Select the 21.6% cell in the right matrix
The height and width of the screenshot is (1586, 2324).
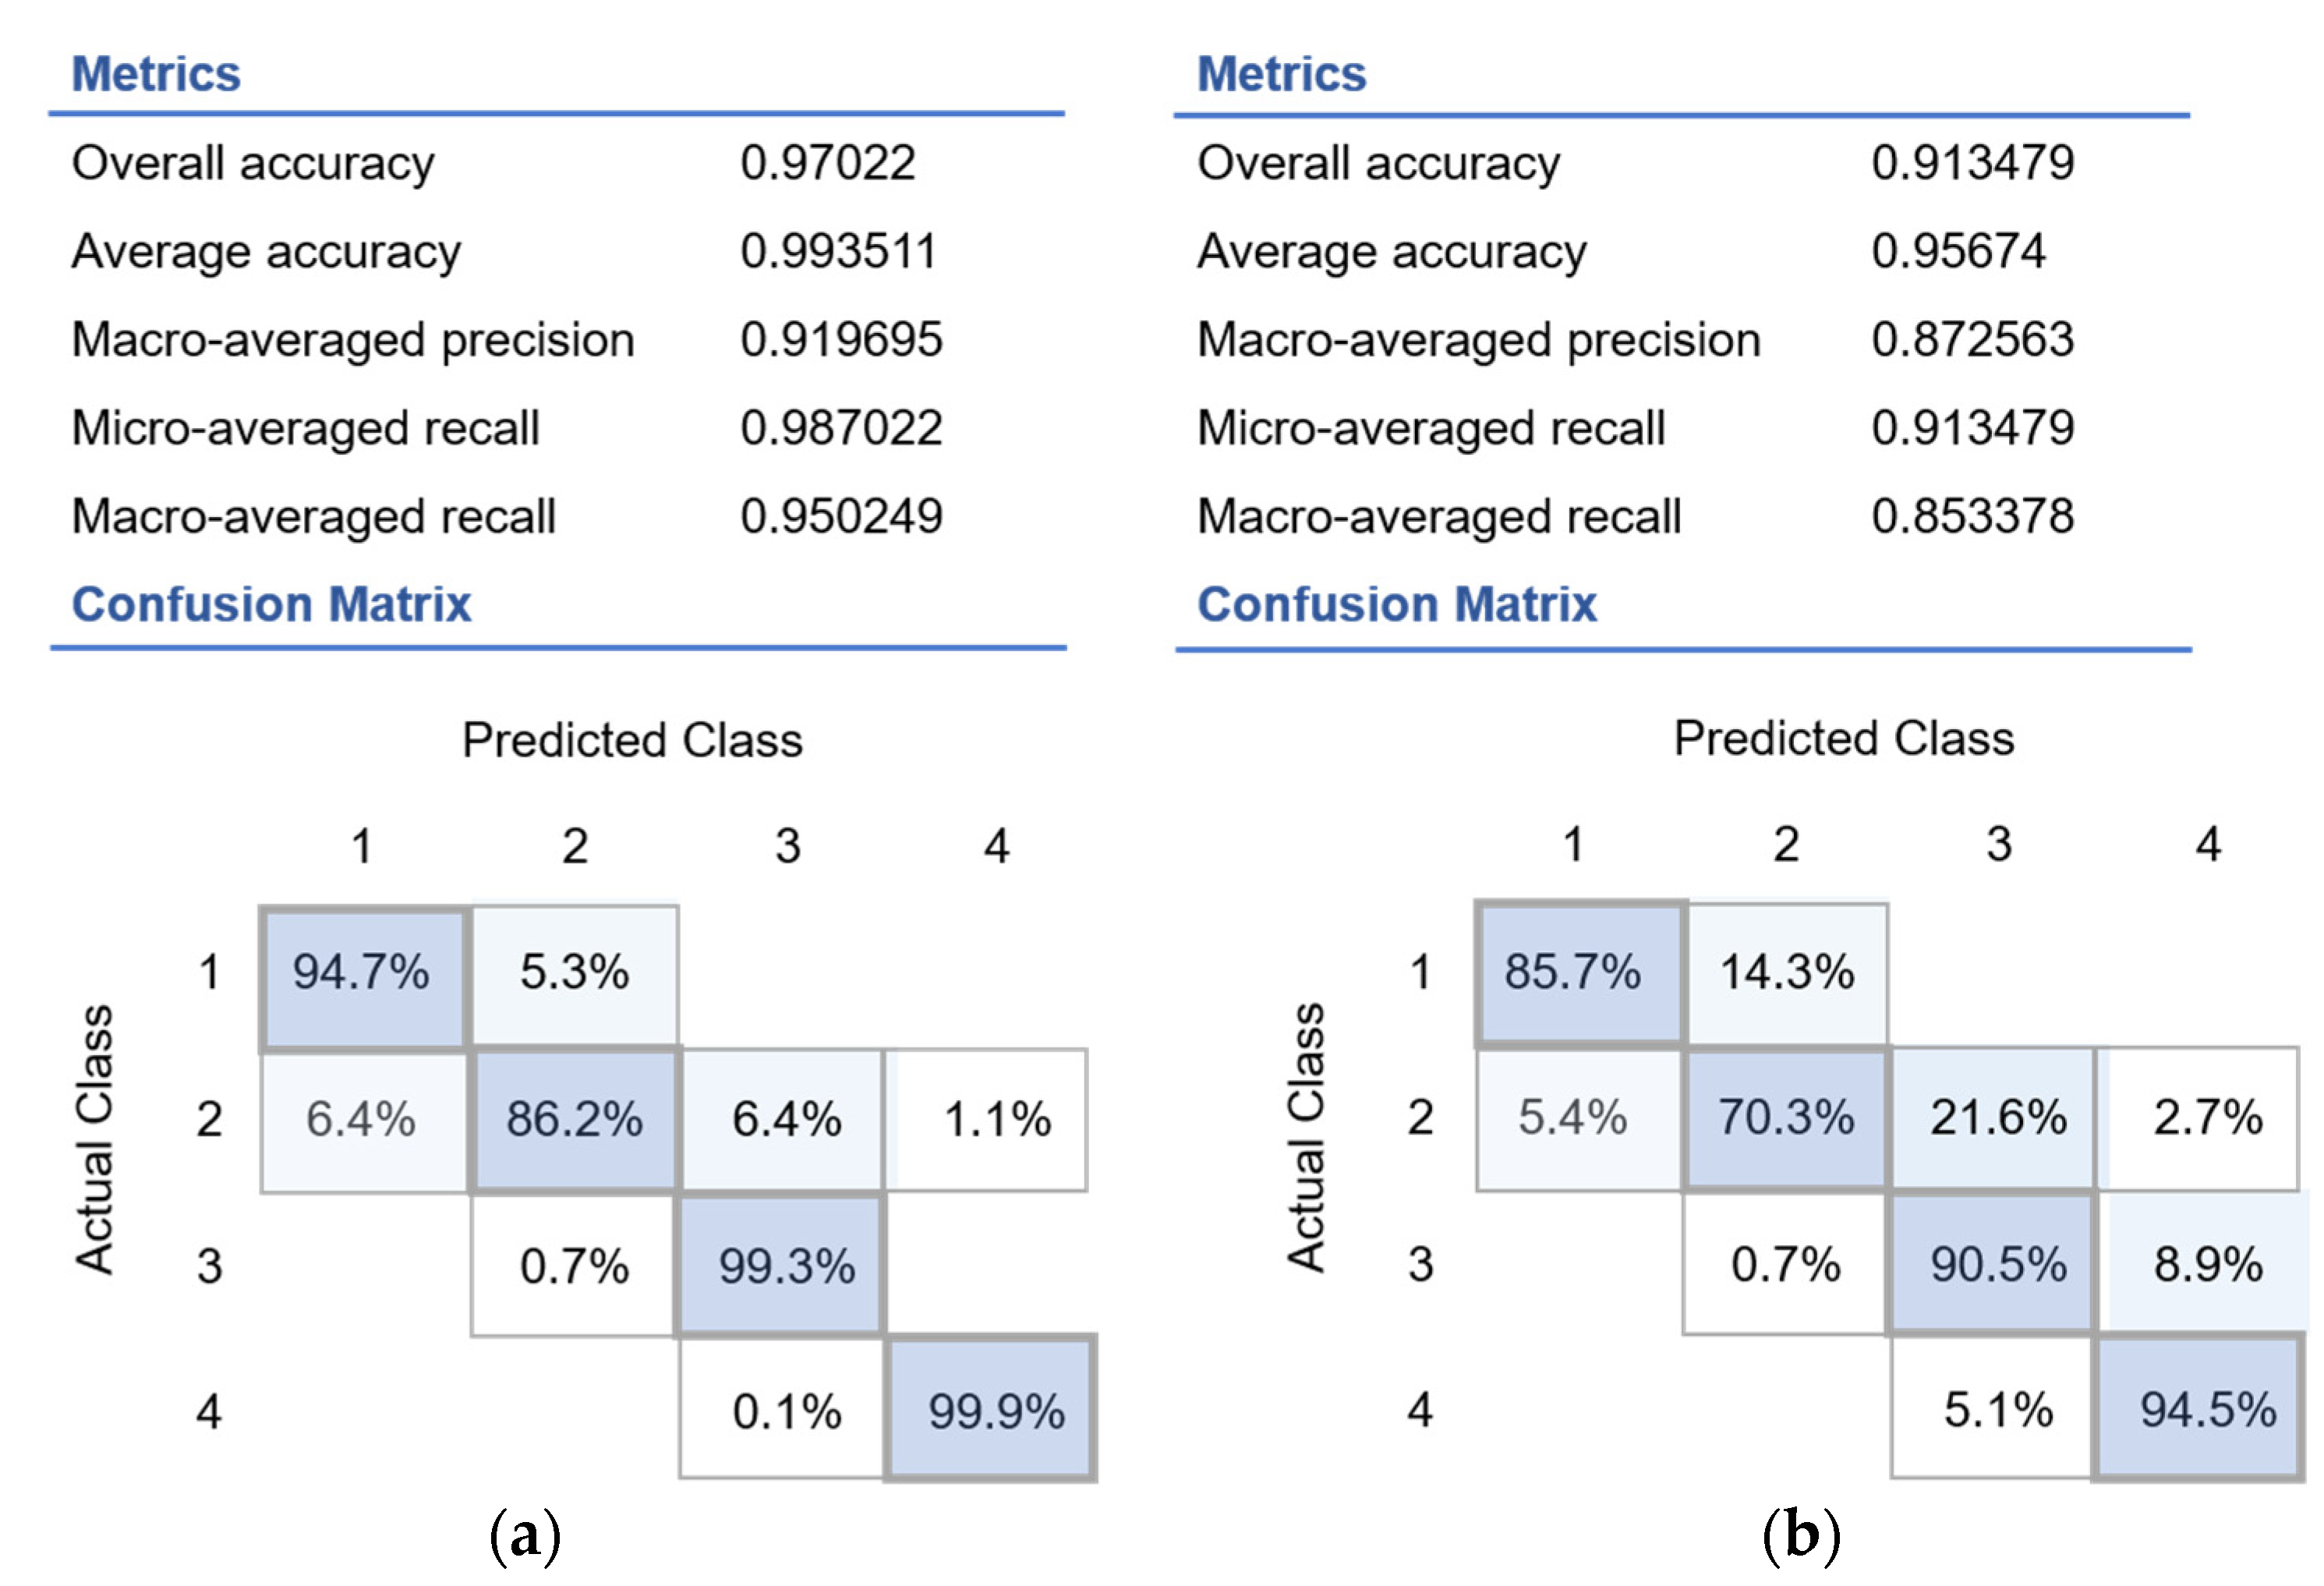pyautogui.click(x=1997, y=1118)
